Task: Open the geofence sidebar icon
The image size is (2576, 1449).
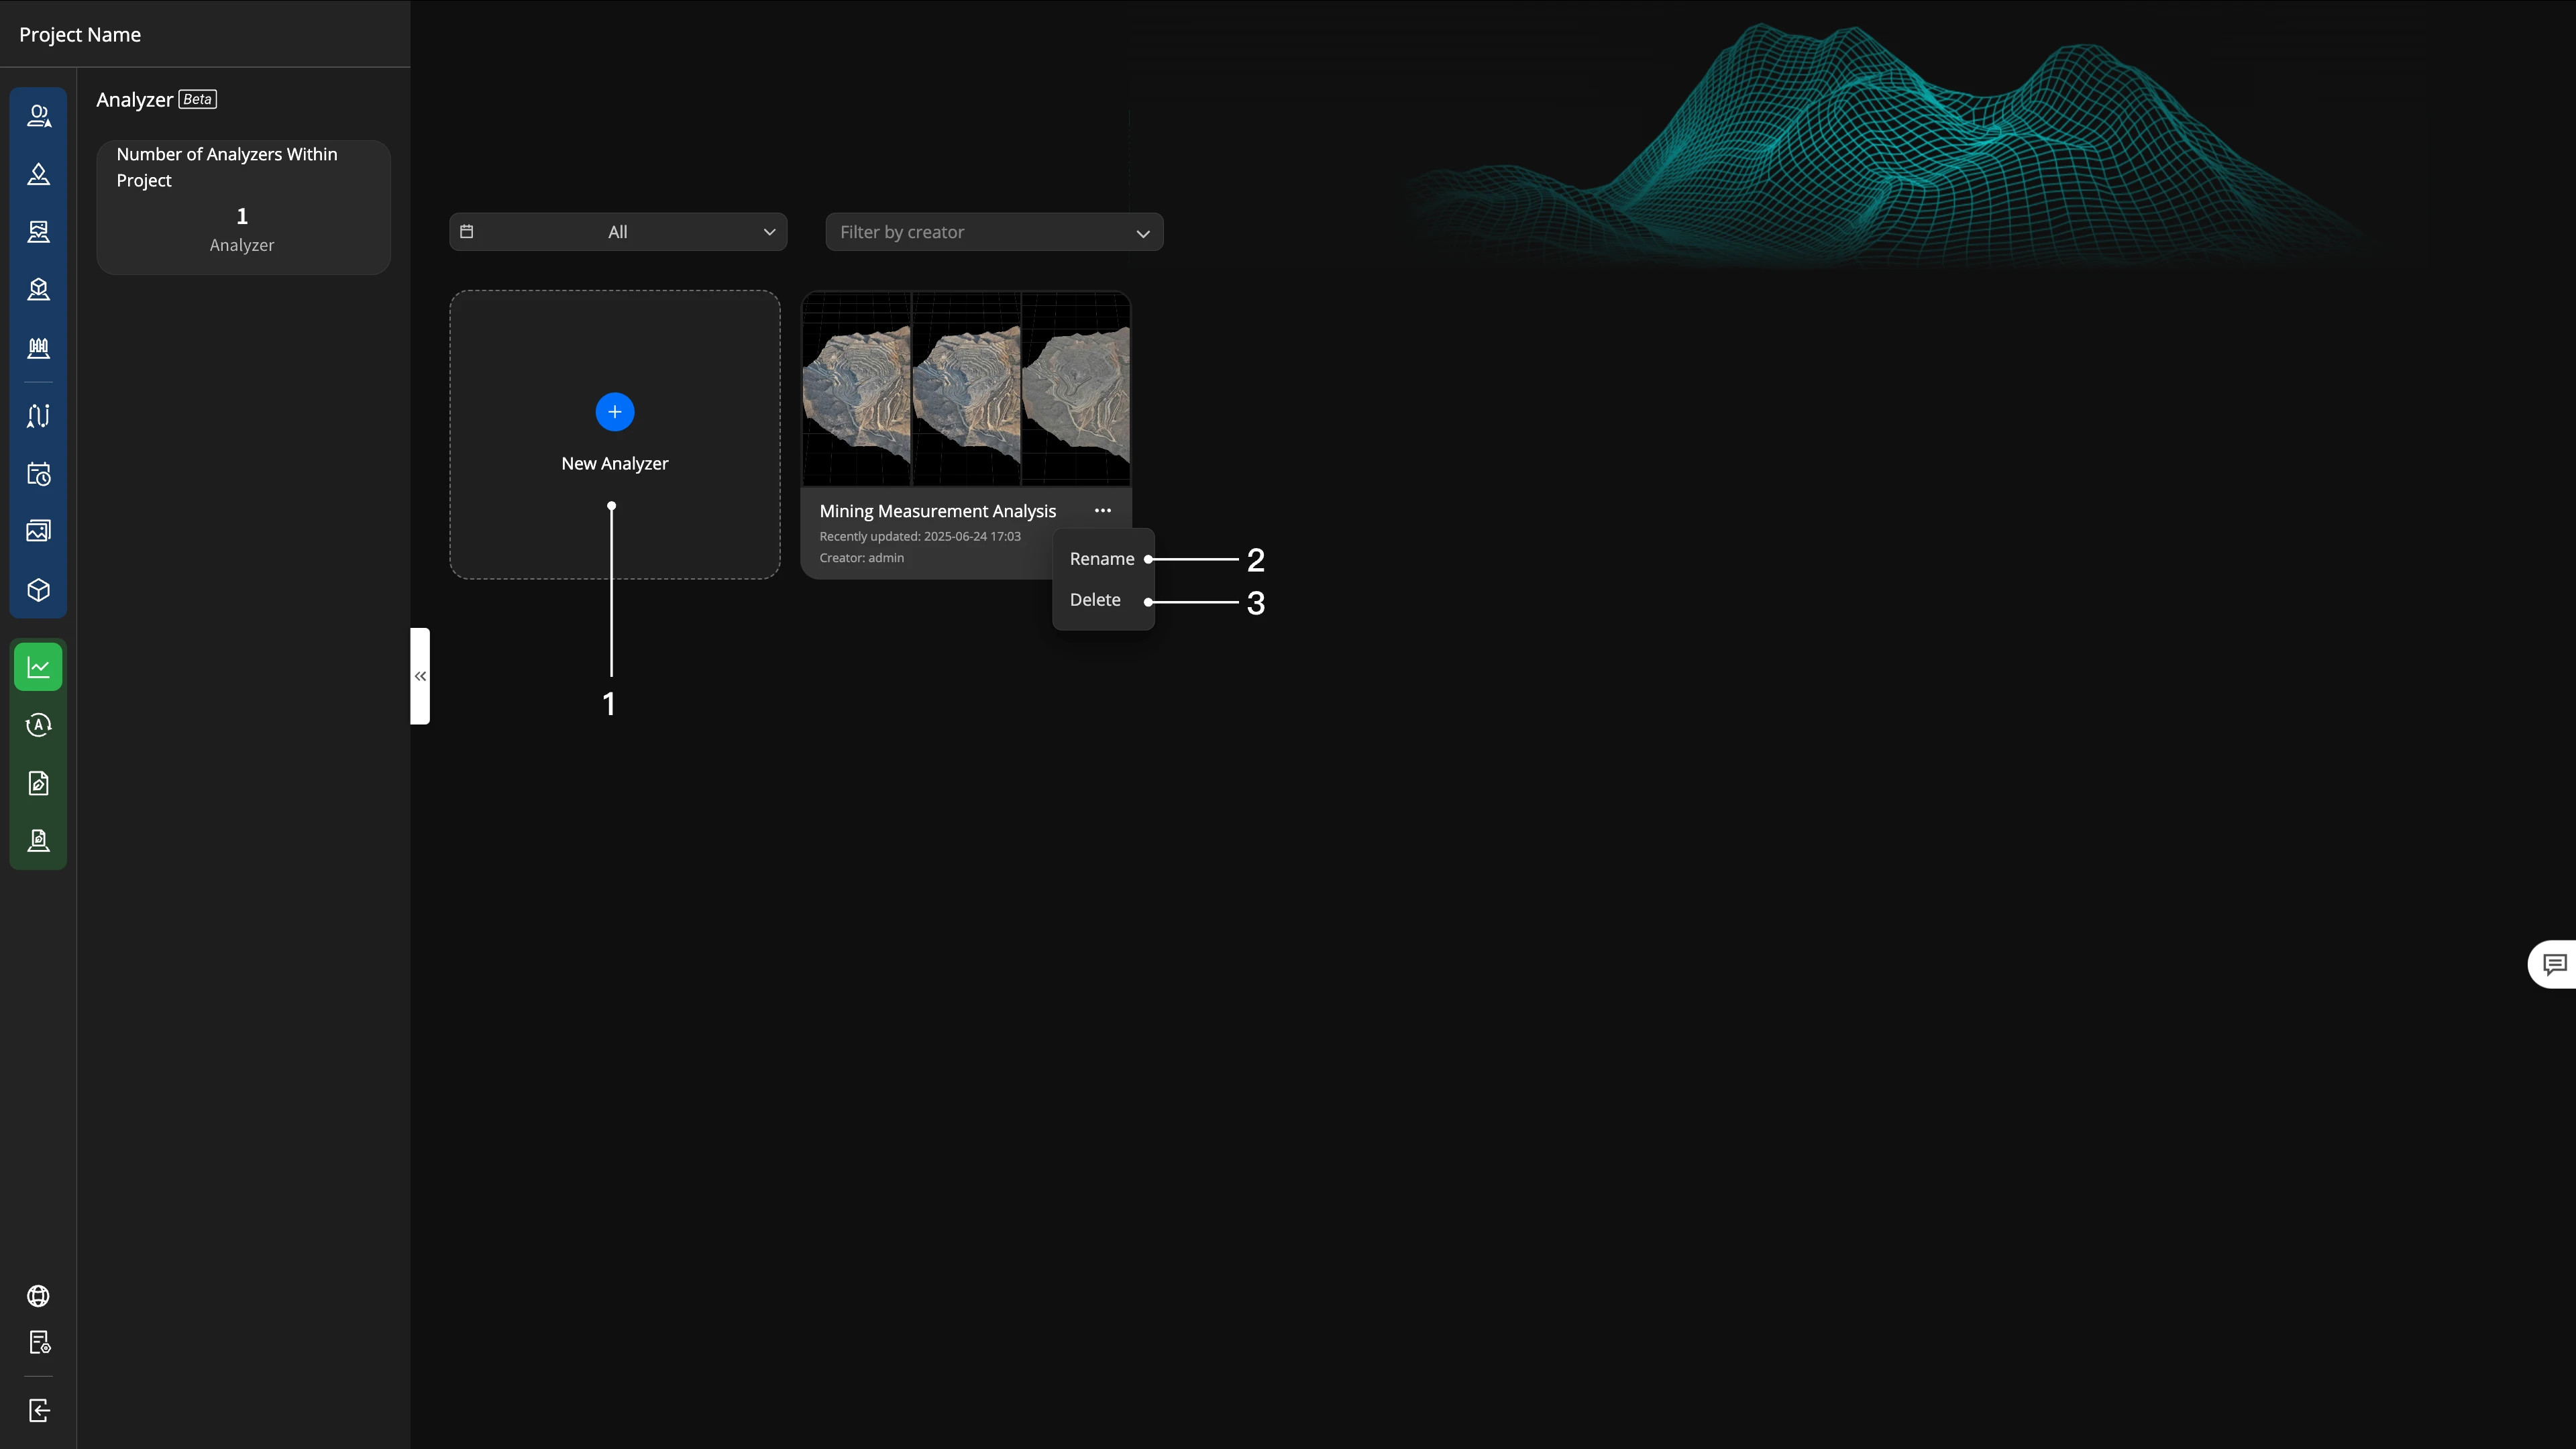Action: pyautogui.click(x=38, y=348)
